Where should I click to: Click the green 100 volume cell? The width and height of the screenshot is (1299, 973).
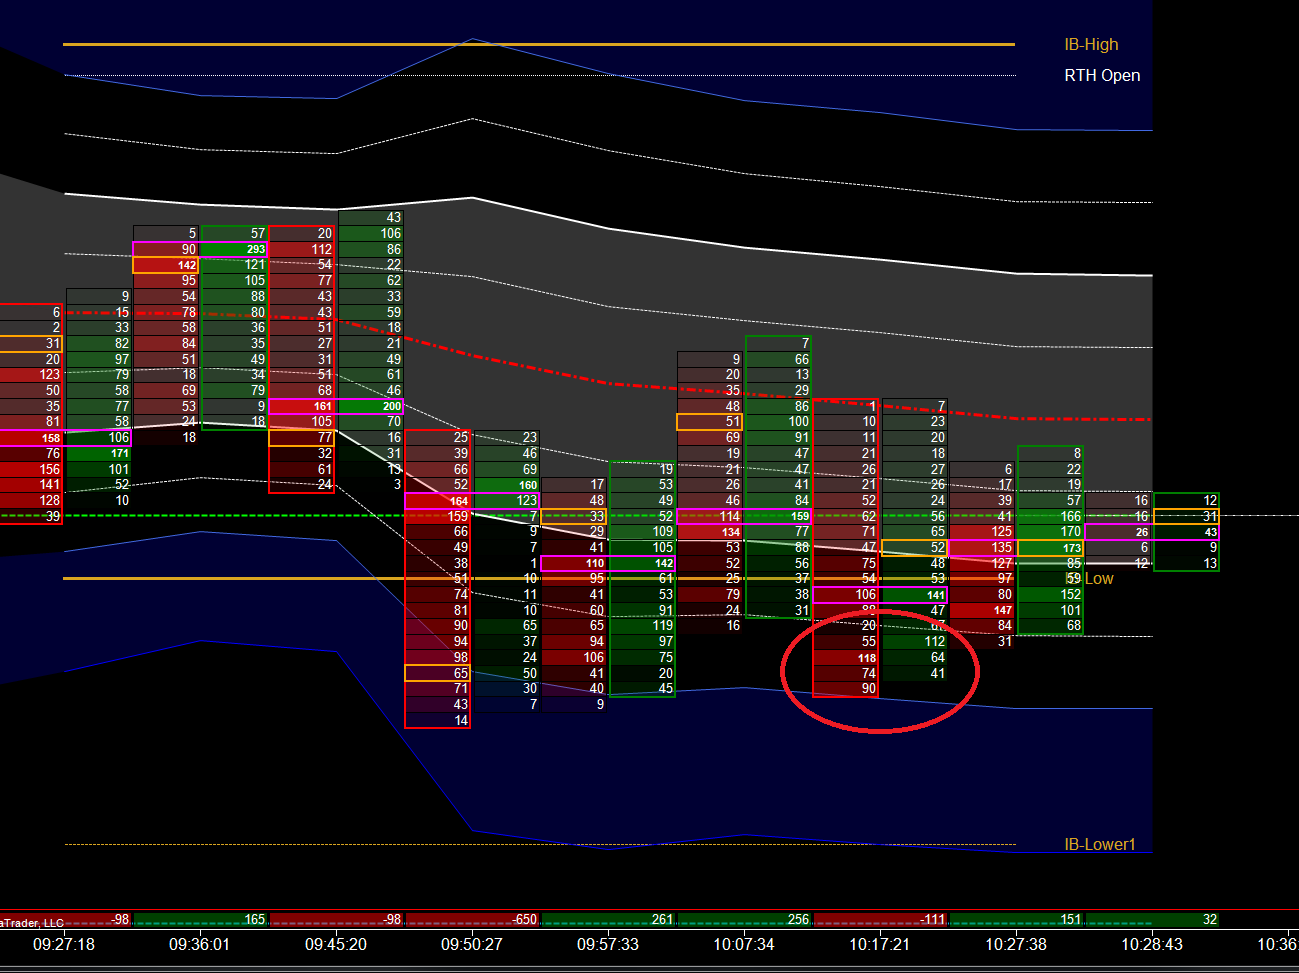[x=778, y=422]
